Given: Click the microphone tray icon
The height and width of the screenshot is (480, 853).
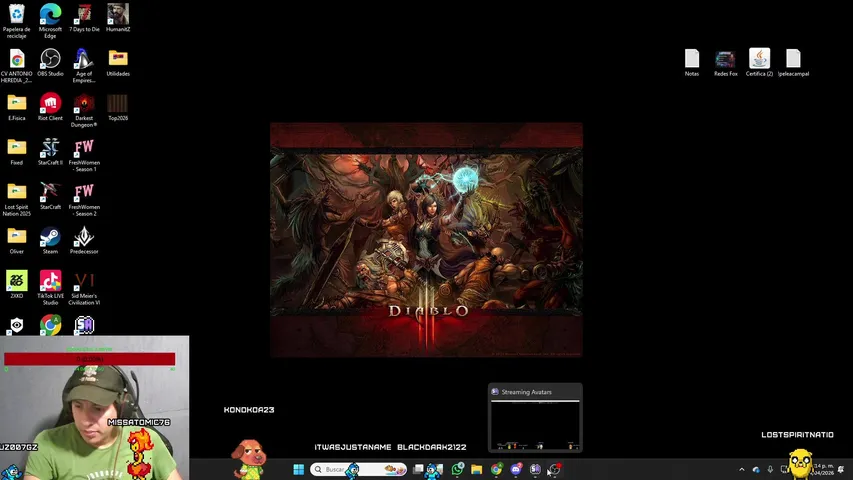Looking at the screenshot, I should click(770, 469).
